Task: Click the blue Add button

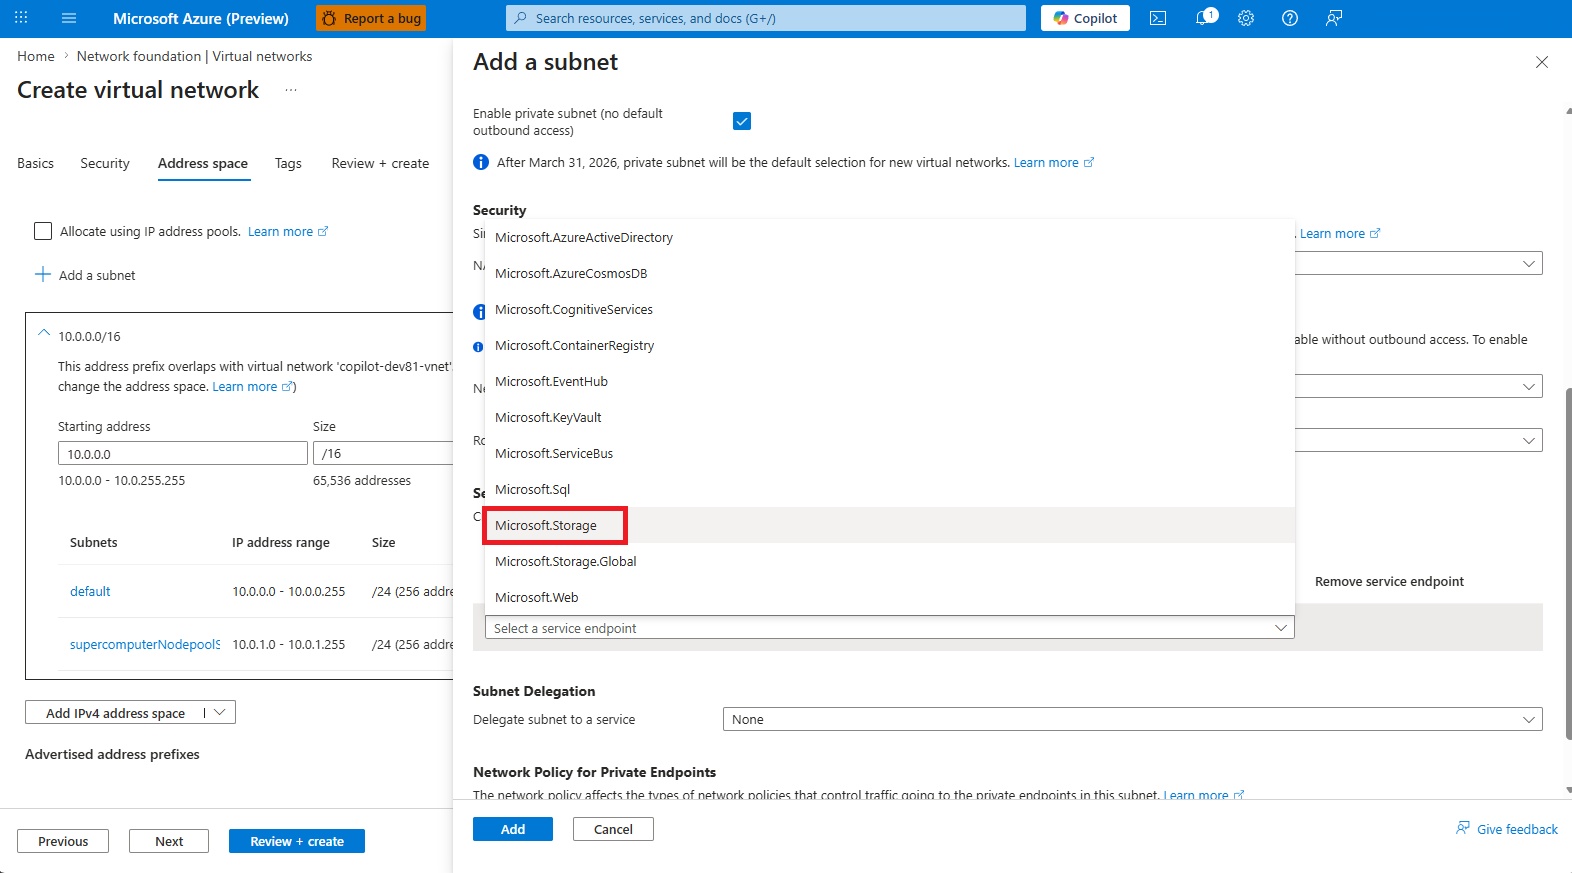Action: pos(513,829)
